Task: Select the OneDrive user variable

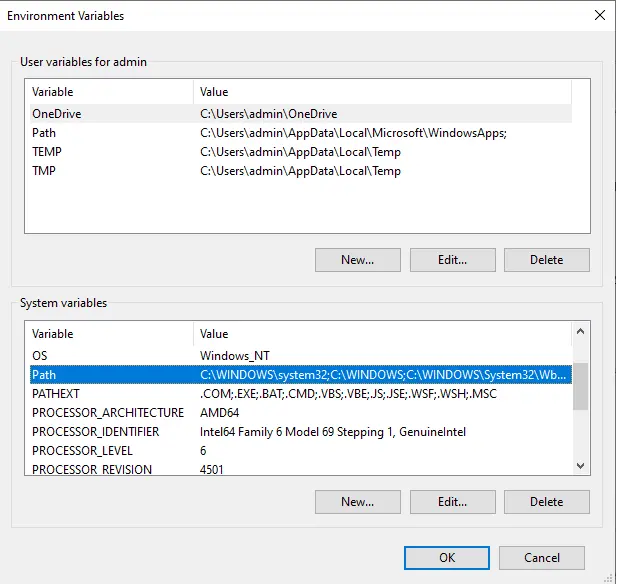Action: tap(57, 114)
